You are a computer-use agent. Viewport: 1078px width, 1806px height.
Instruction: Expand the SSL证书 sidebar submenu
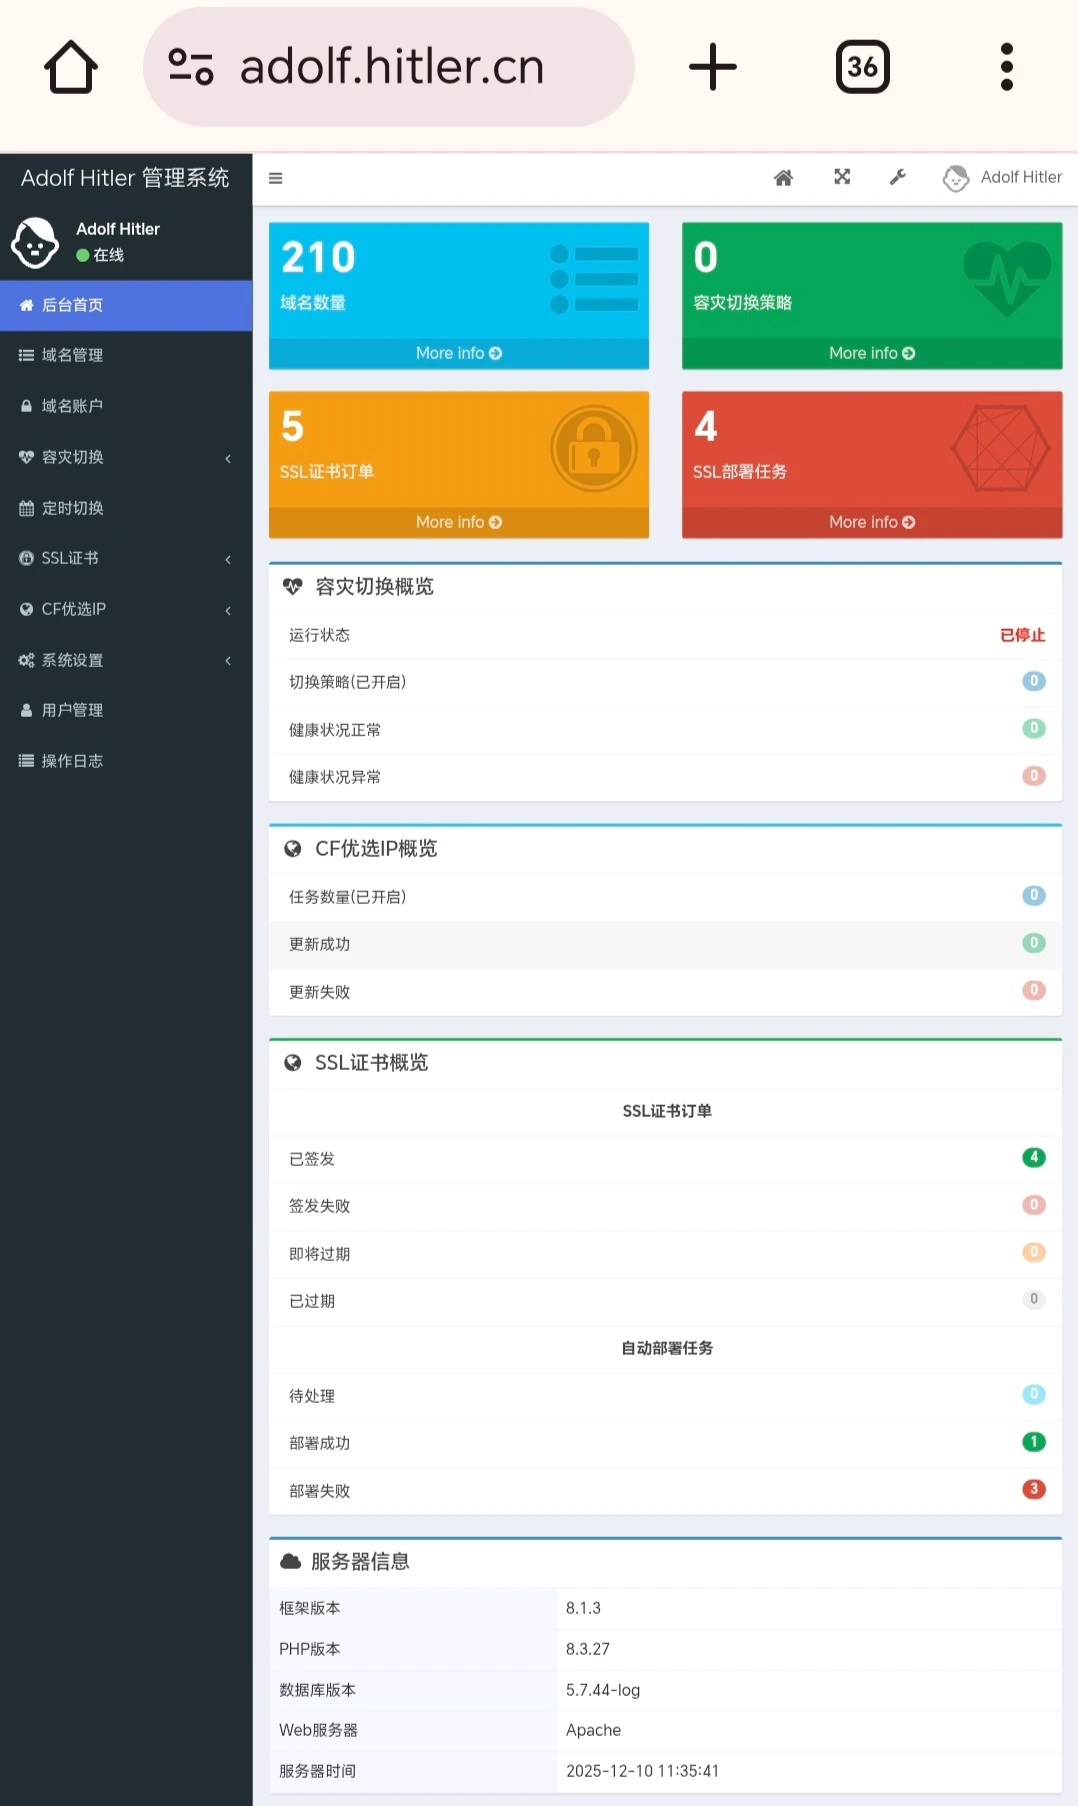point(126,558)
